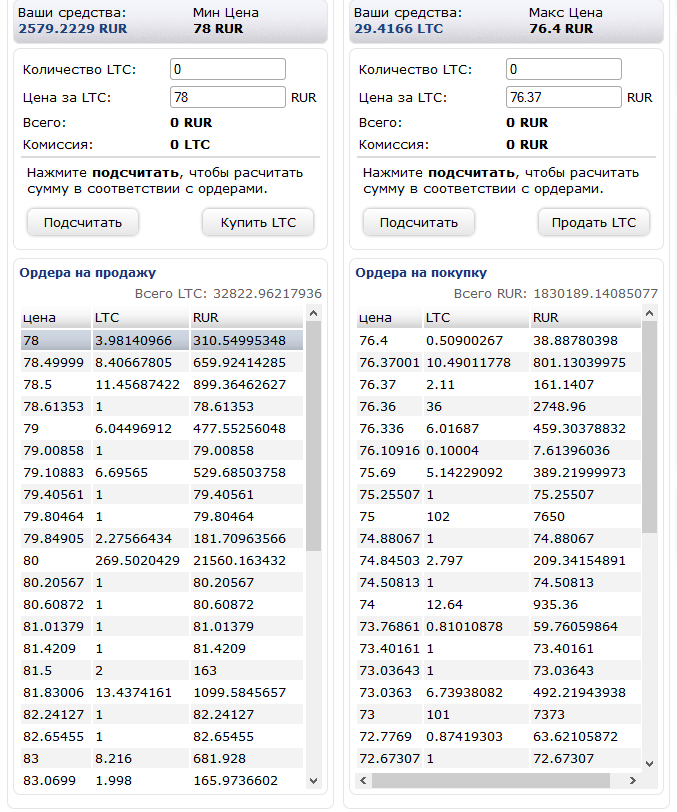Select sell order at price 81.5

pyautogui.click(x=162, y=671)
